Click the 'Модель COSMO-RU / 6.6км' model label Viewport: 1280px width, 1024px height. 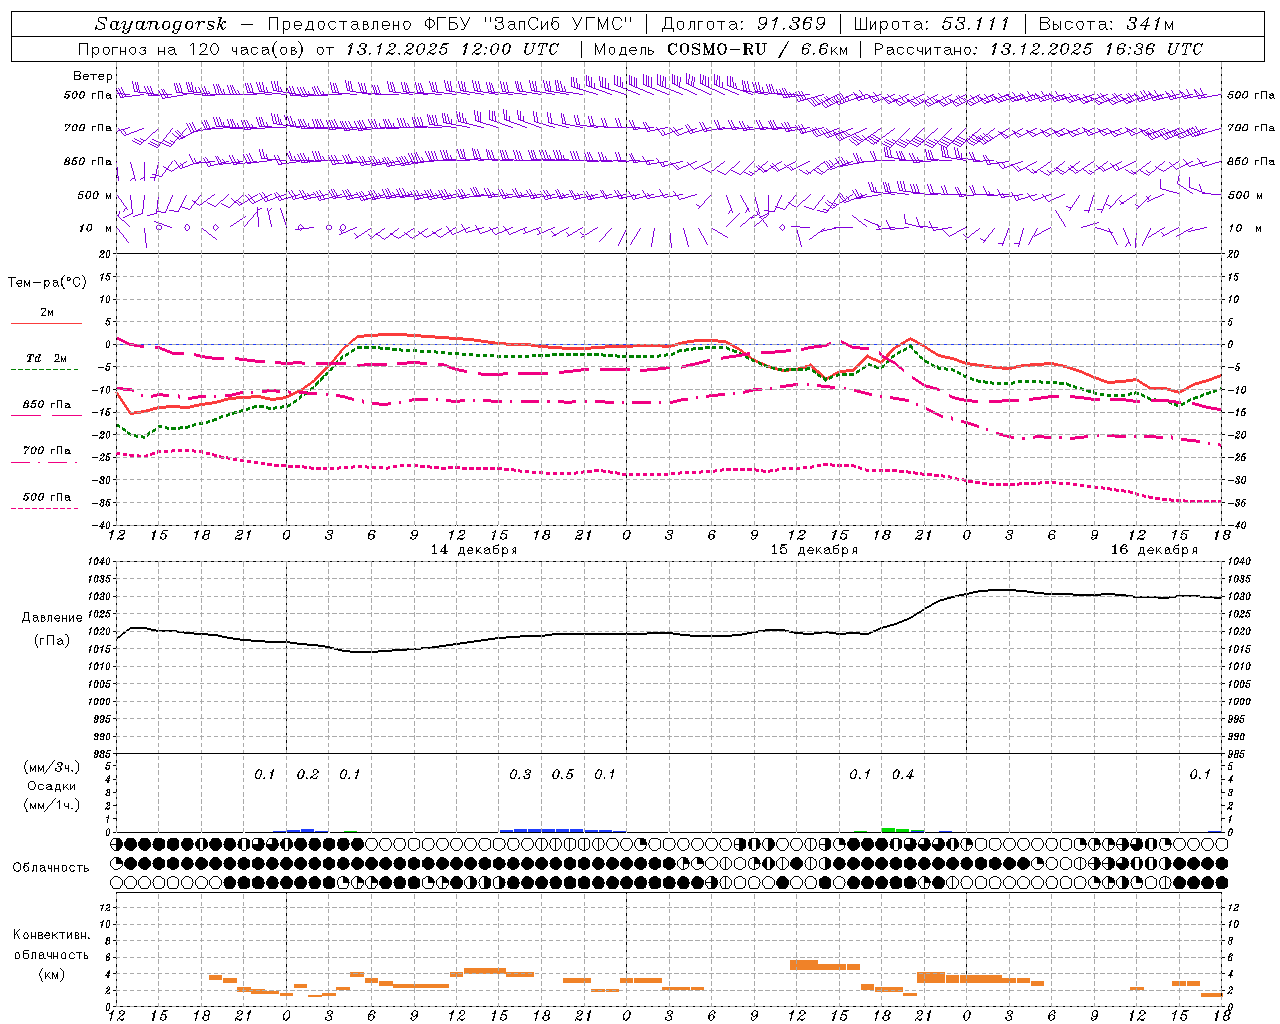coord(720,49)
